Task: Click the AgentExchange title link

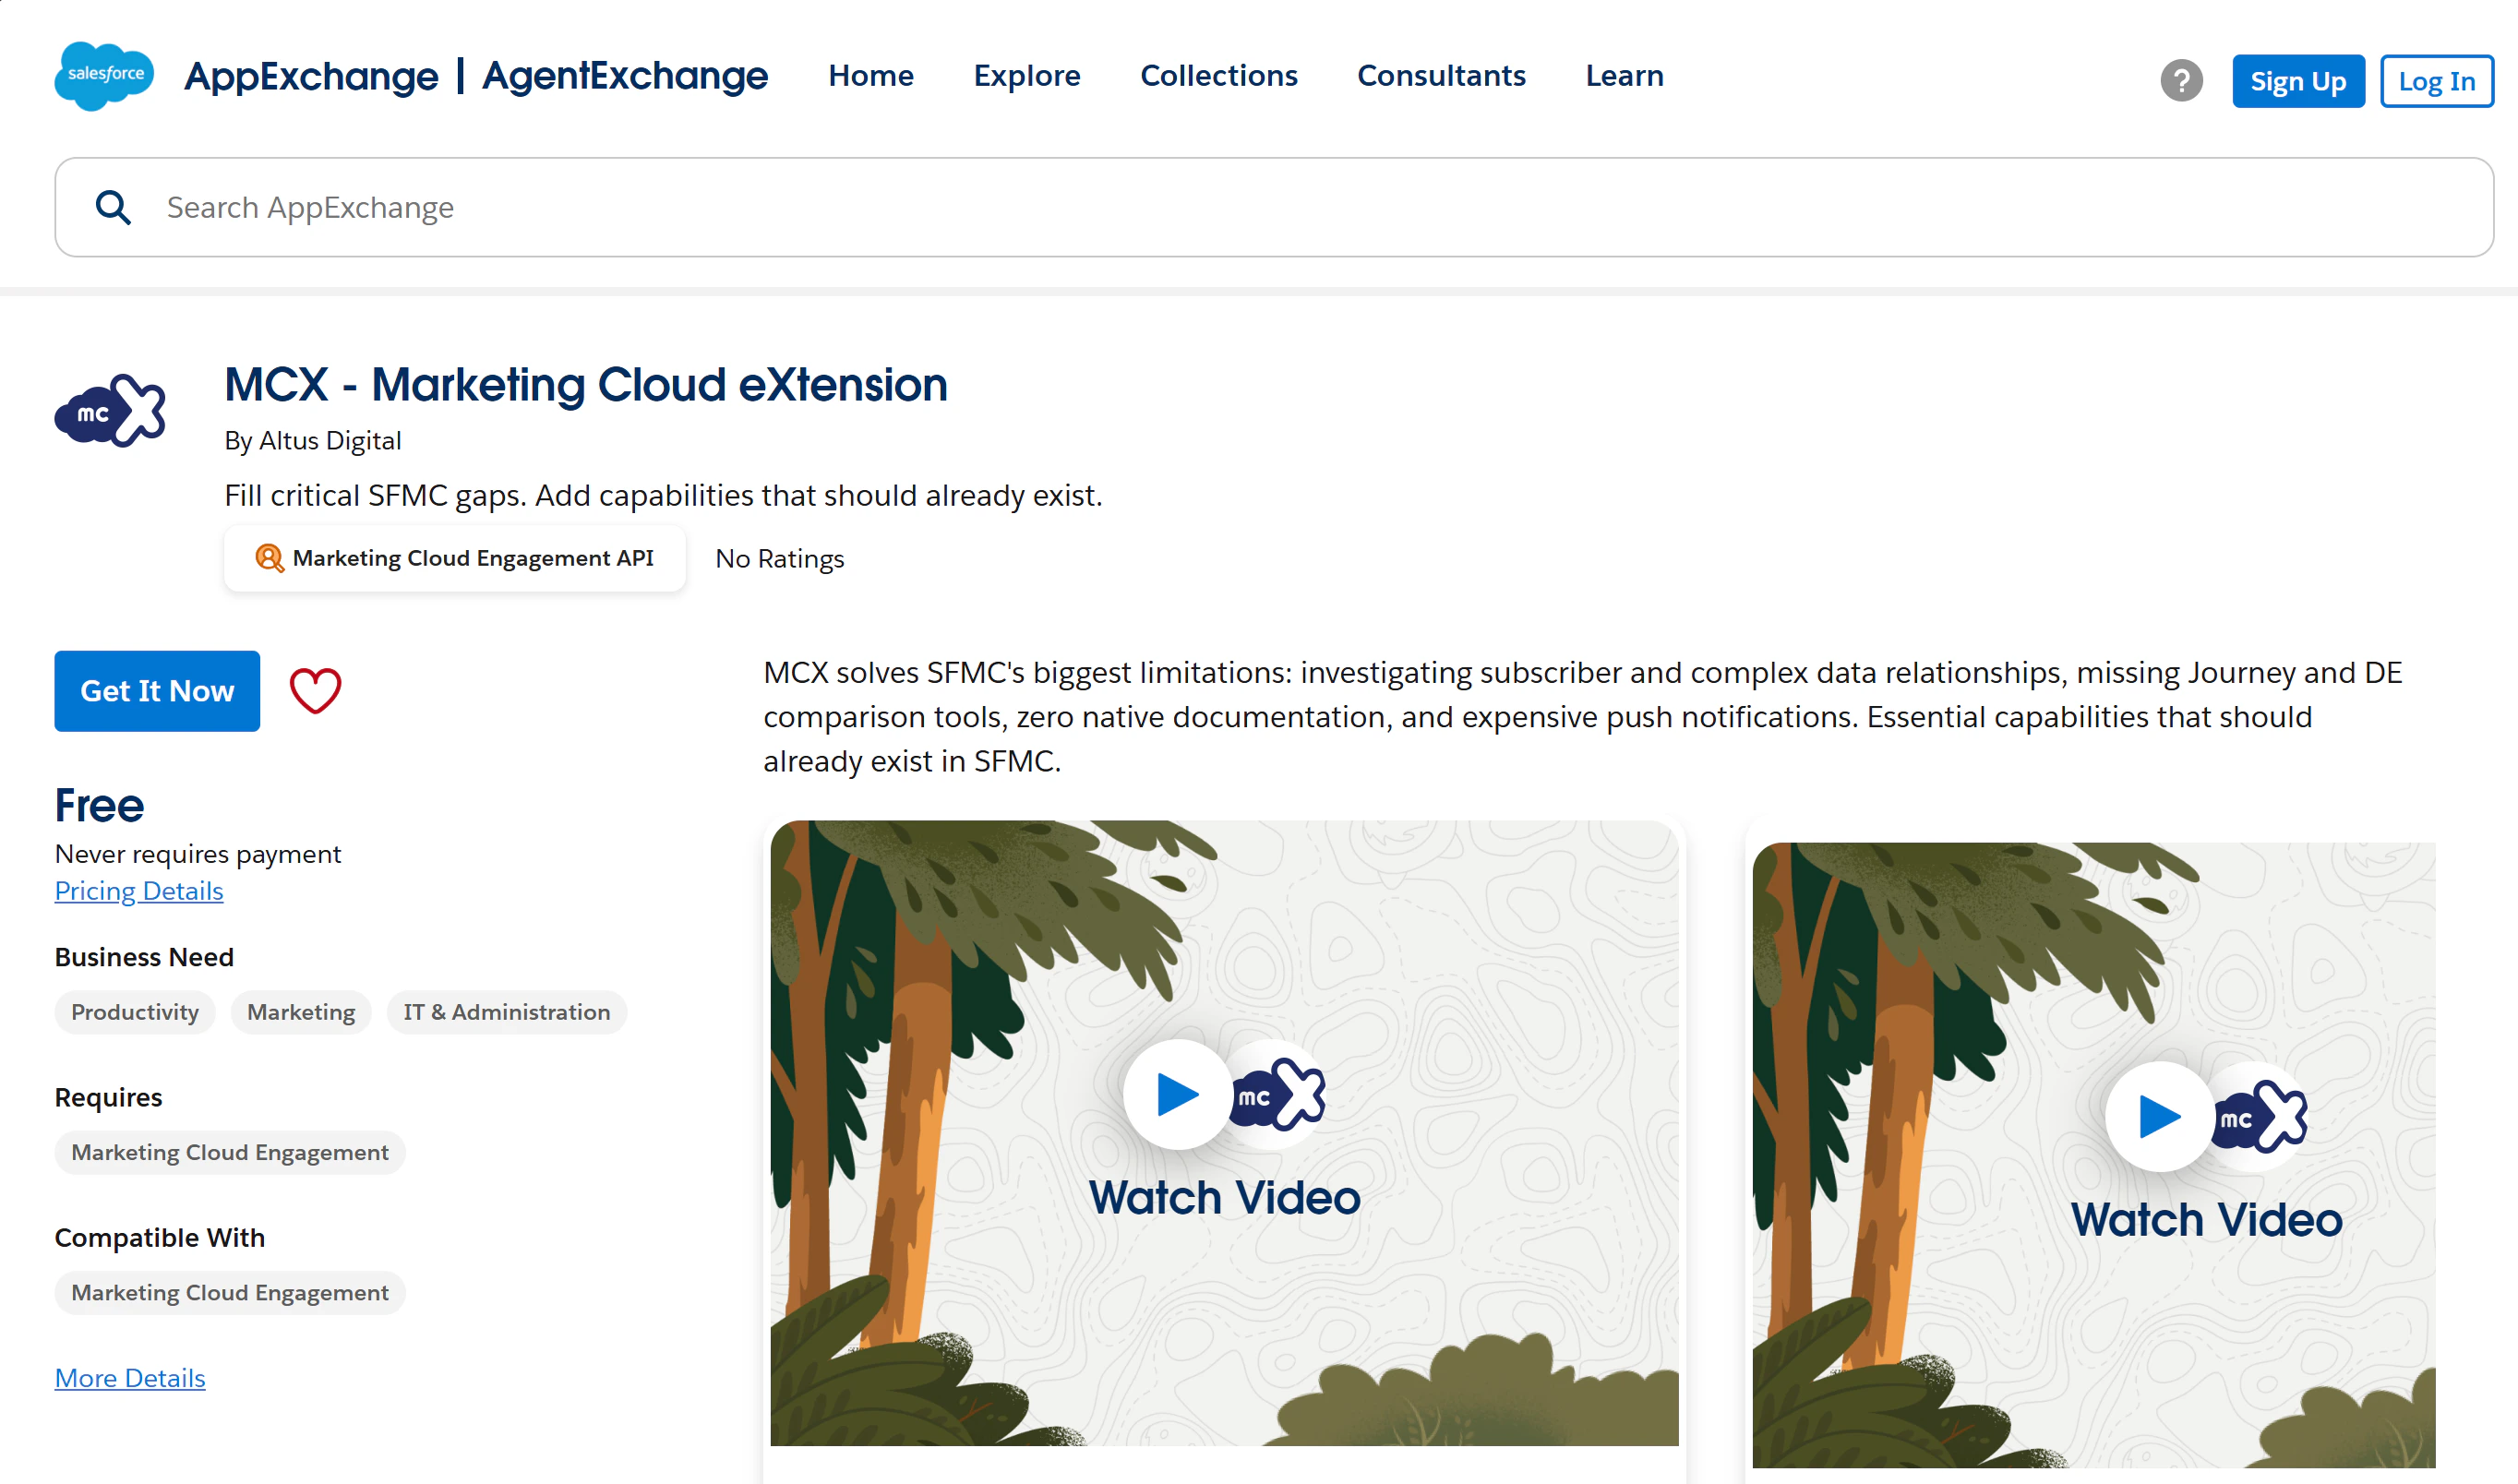Action: click(625, 76)
